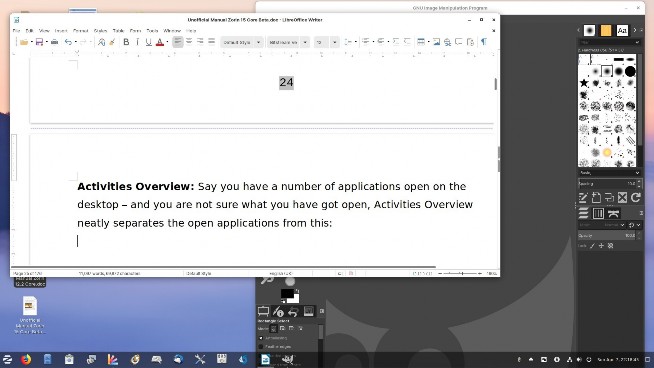Select Replace selection mode in GIMP
654x368 pixels.
[x=274, y=329]
